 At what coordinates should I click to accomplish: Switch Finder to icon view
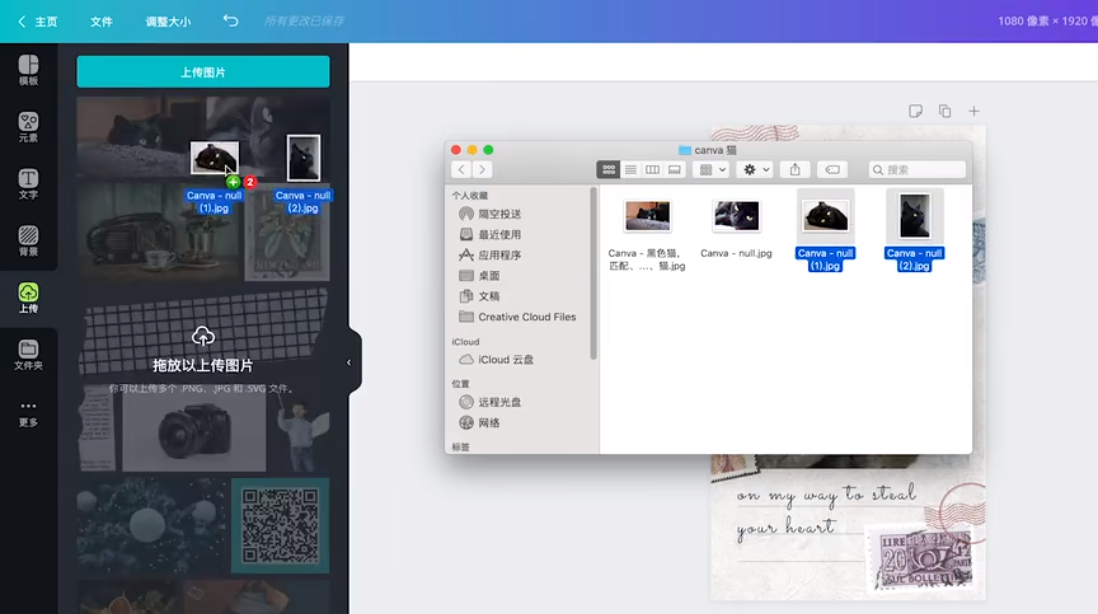point(608,169)
